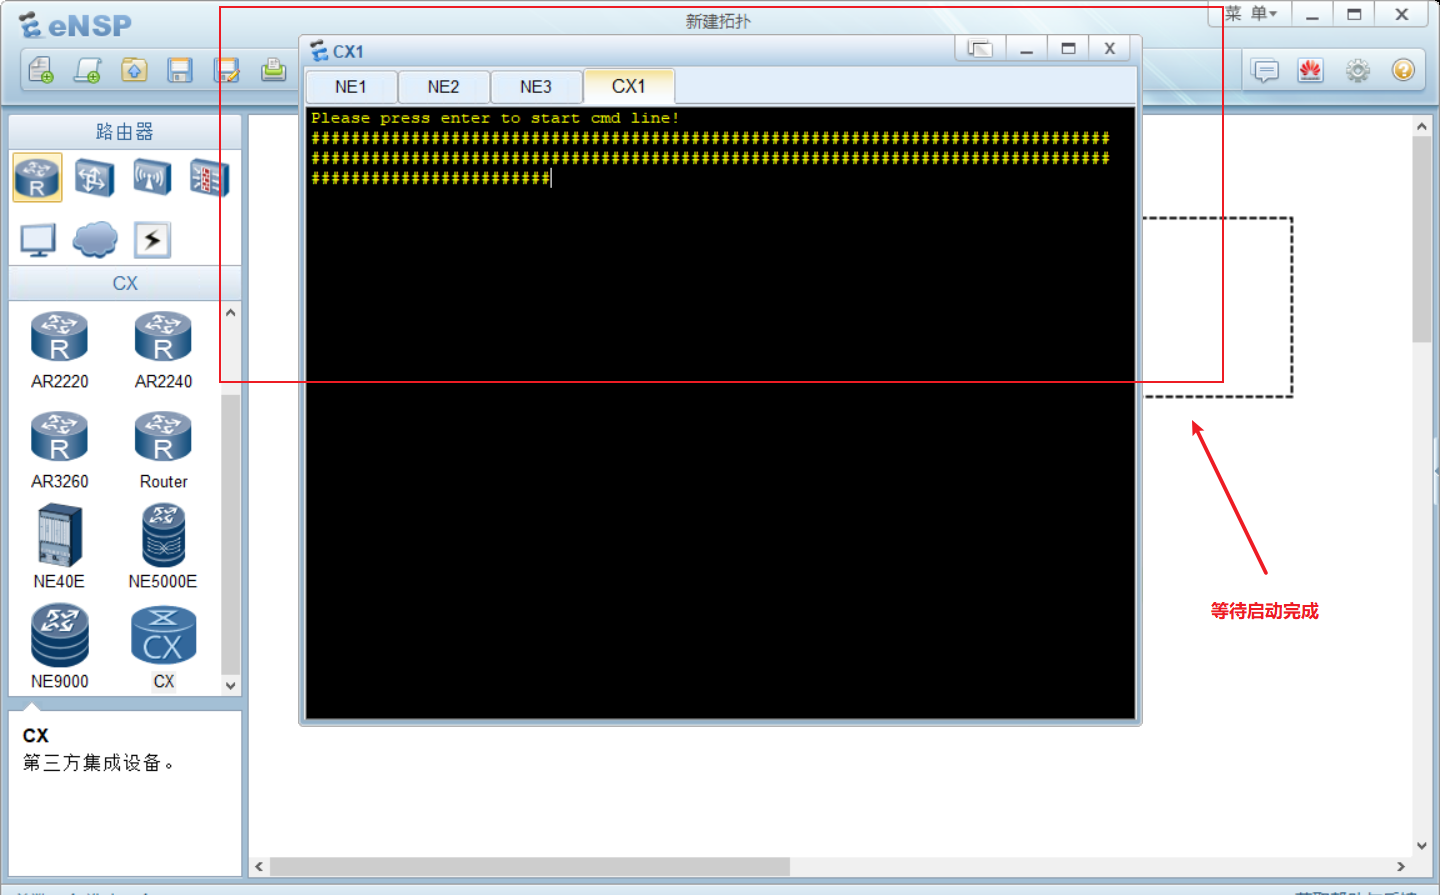Select the firewall category icon

209,178
